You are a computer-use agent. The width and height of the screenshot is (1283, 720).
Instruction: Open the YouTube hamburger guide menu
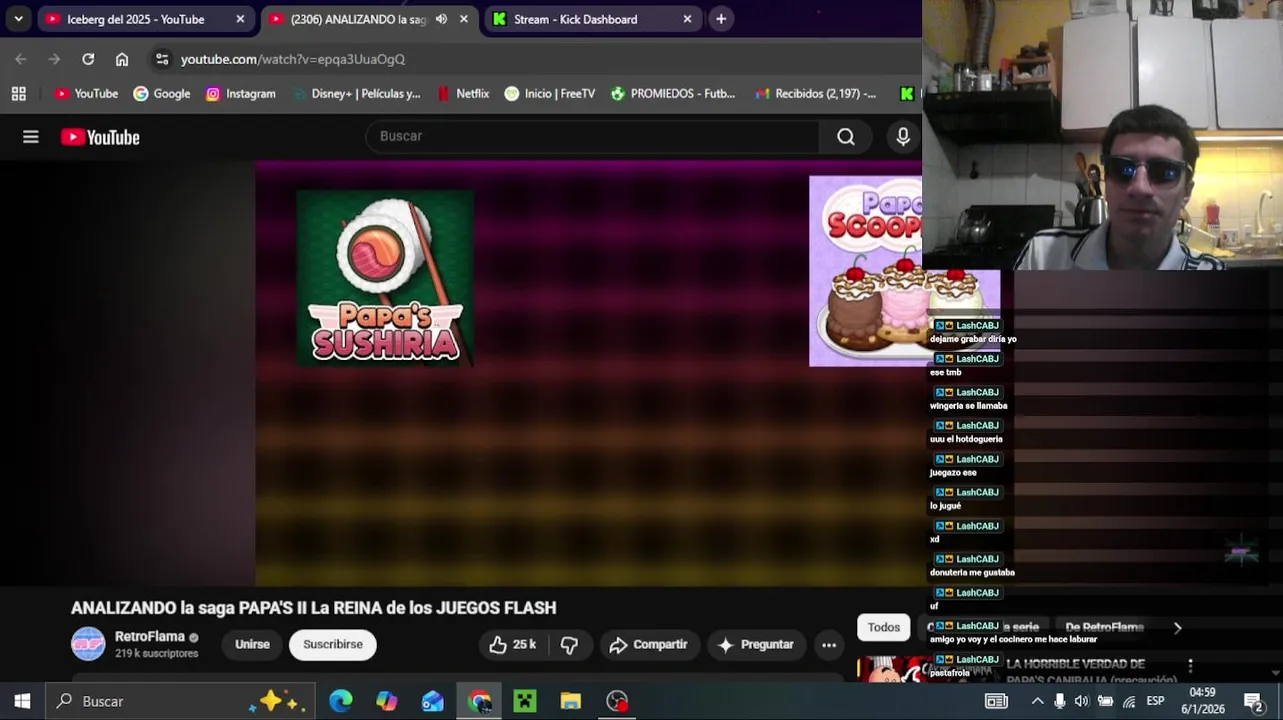click(31, 137)
